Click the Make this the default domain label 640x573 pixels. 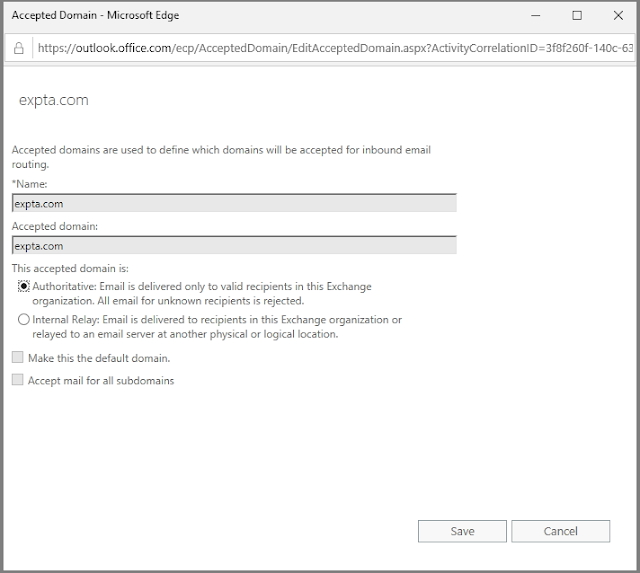[98, 358]
